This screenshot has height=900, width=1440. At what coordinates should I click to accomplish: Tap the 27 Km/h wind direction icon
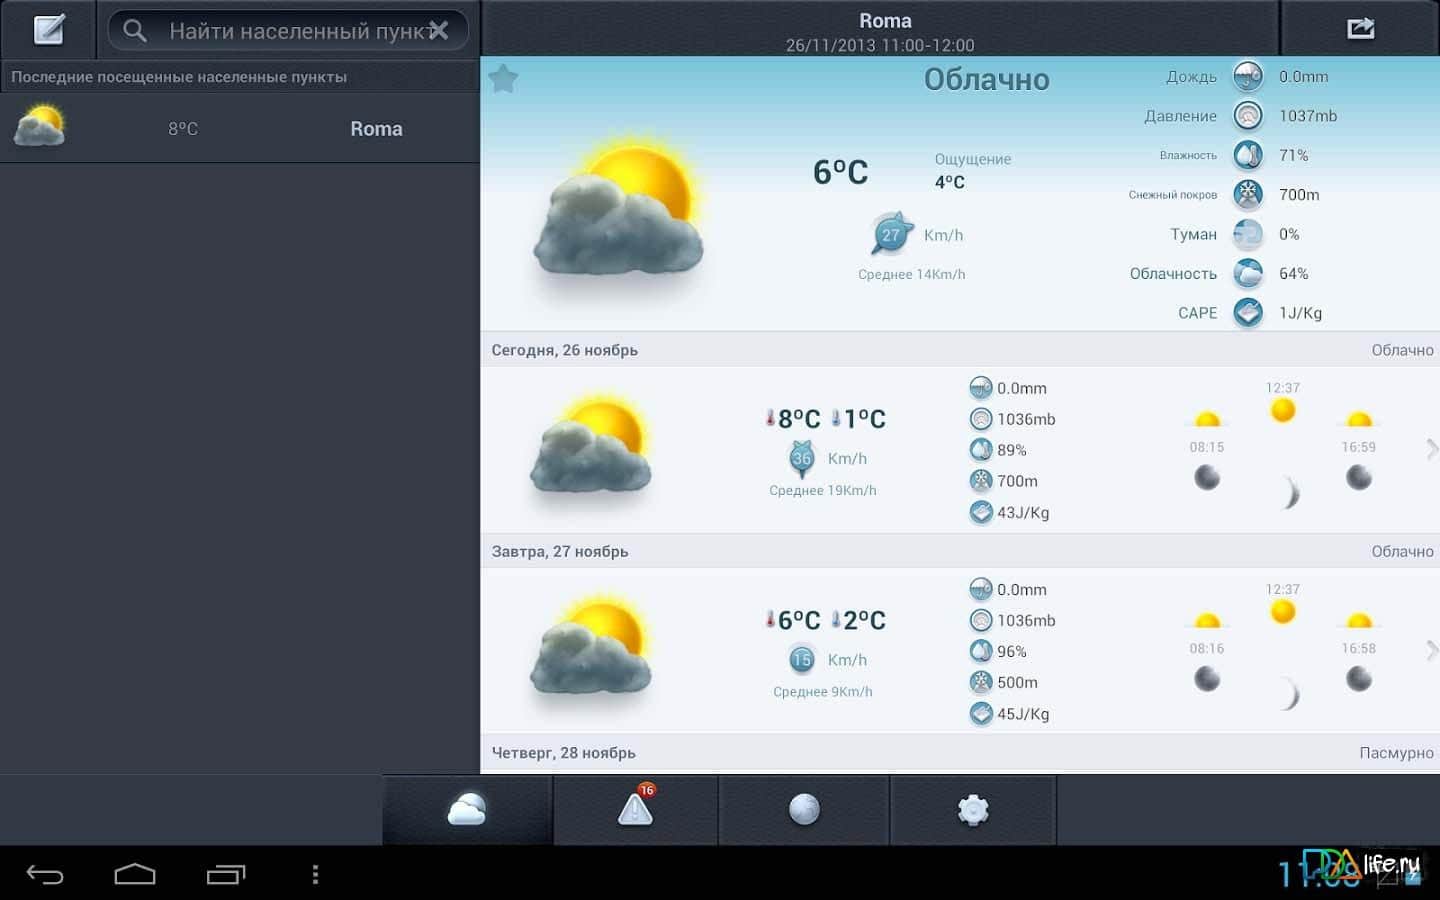(x=890, y=234)
